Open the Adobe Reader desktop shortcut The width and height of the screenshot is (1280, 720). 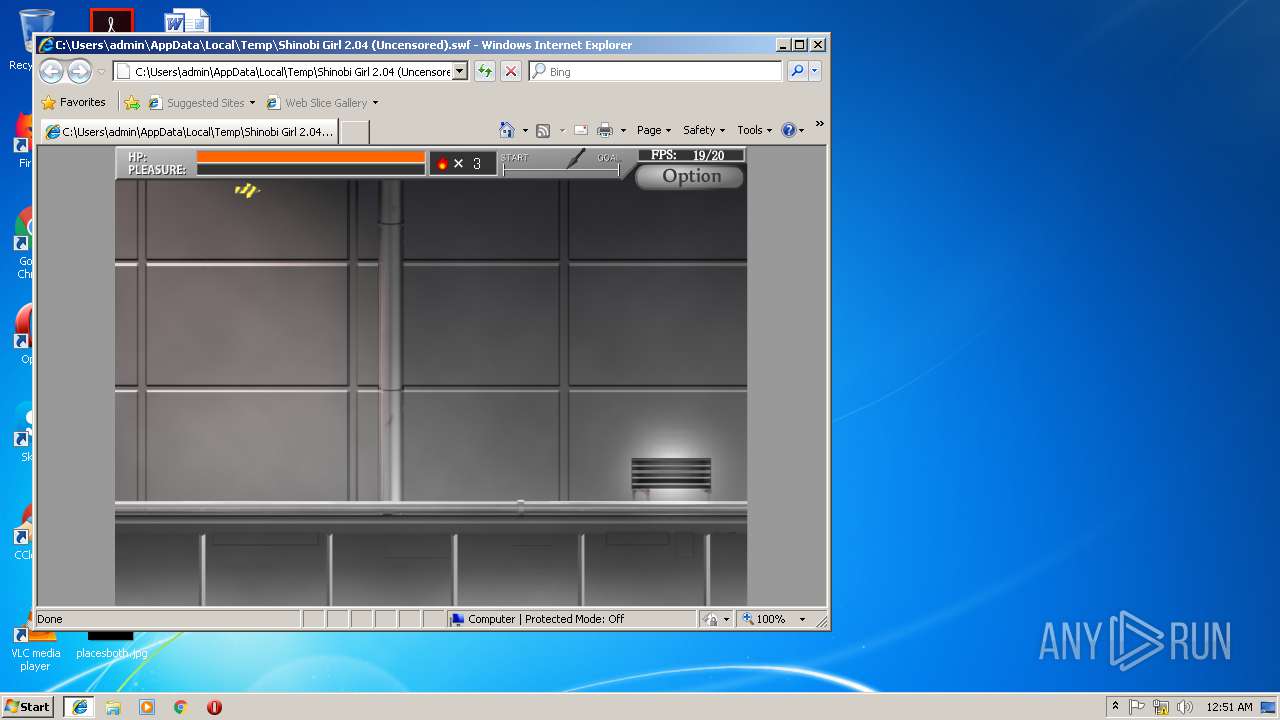[x=111, y=21]
